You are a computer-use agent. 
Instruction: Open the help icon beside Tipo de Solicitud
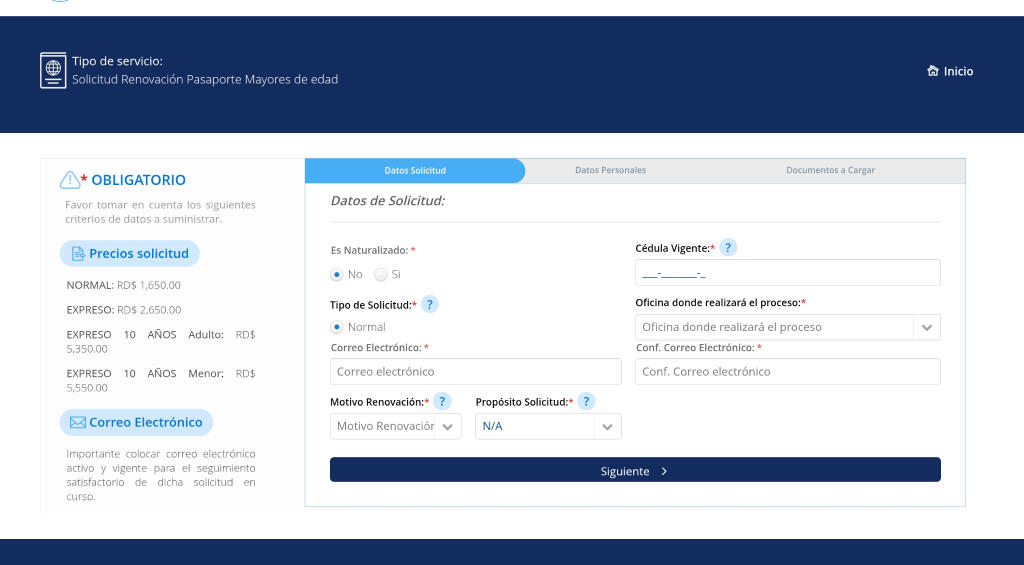429,304
